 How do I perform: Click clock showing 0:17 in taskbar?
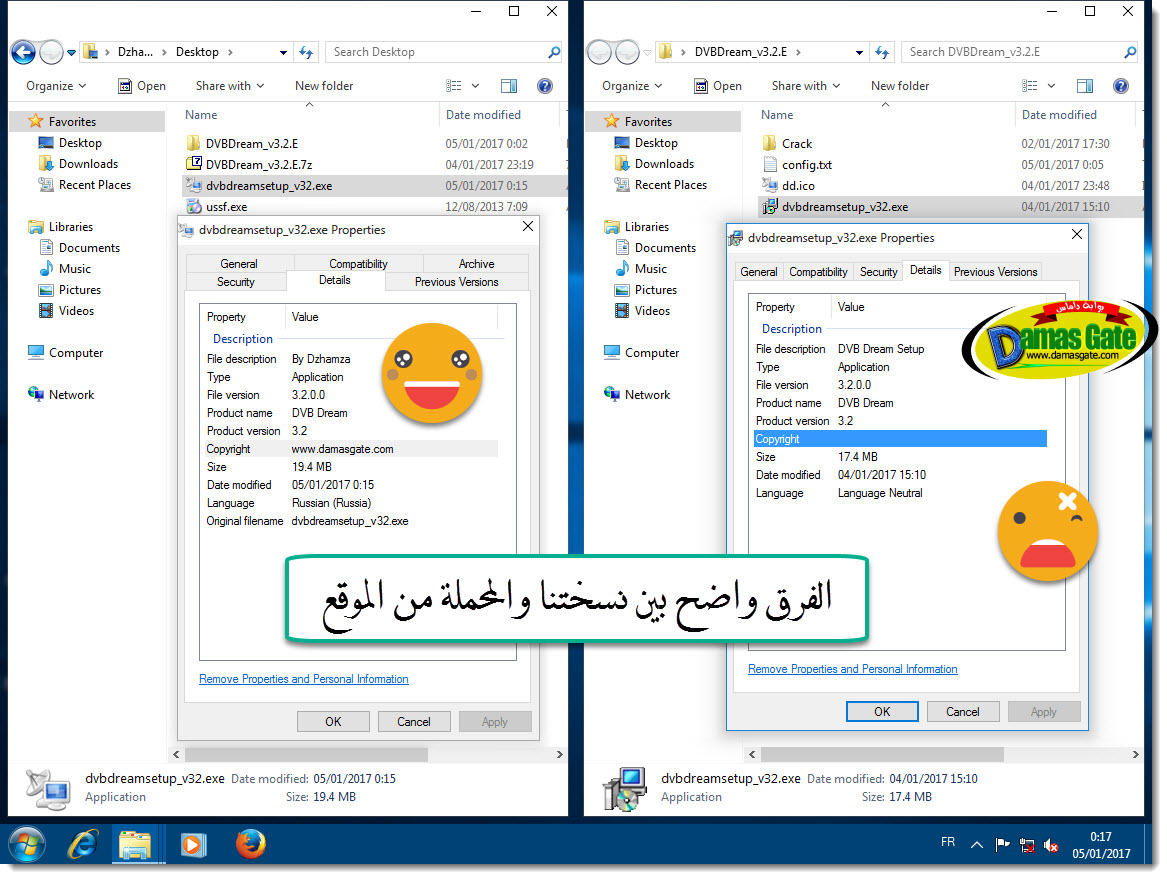click(1101, 837)
